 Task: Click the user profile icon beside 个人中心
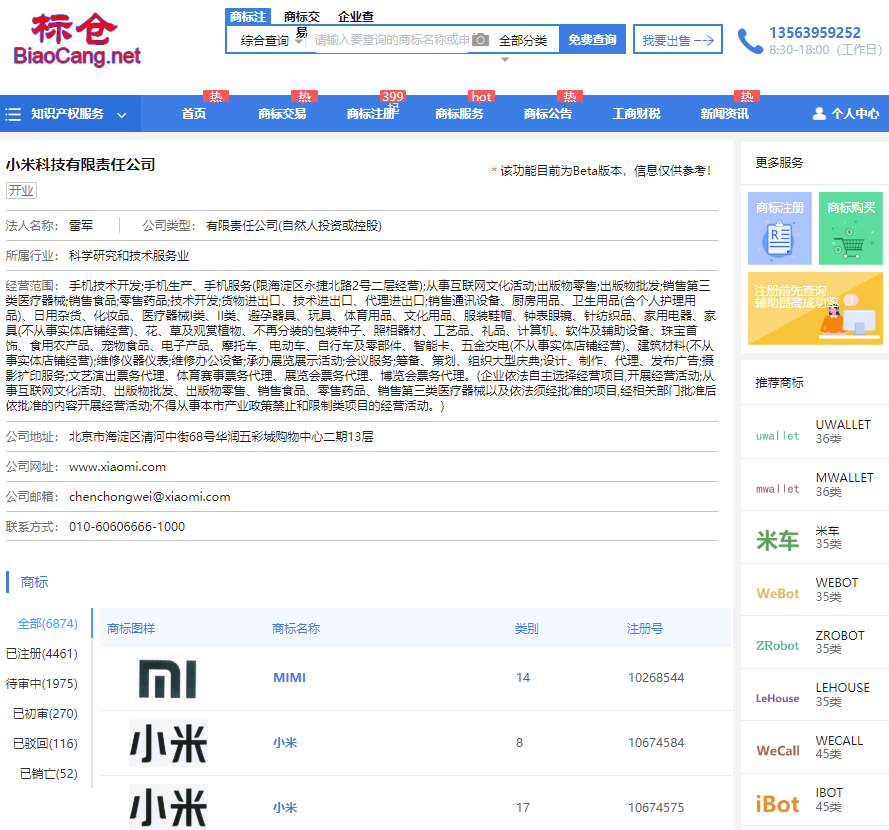pos(819,113)
